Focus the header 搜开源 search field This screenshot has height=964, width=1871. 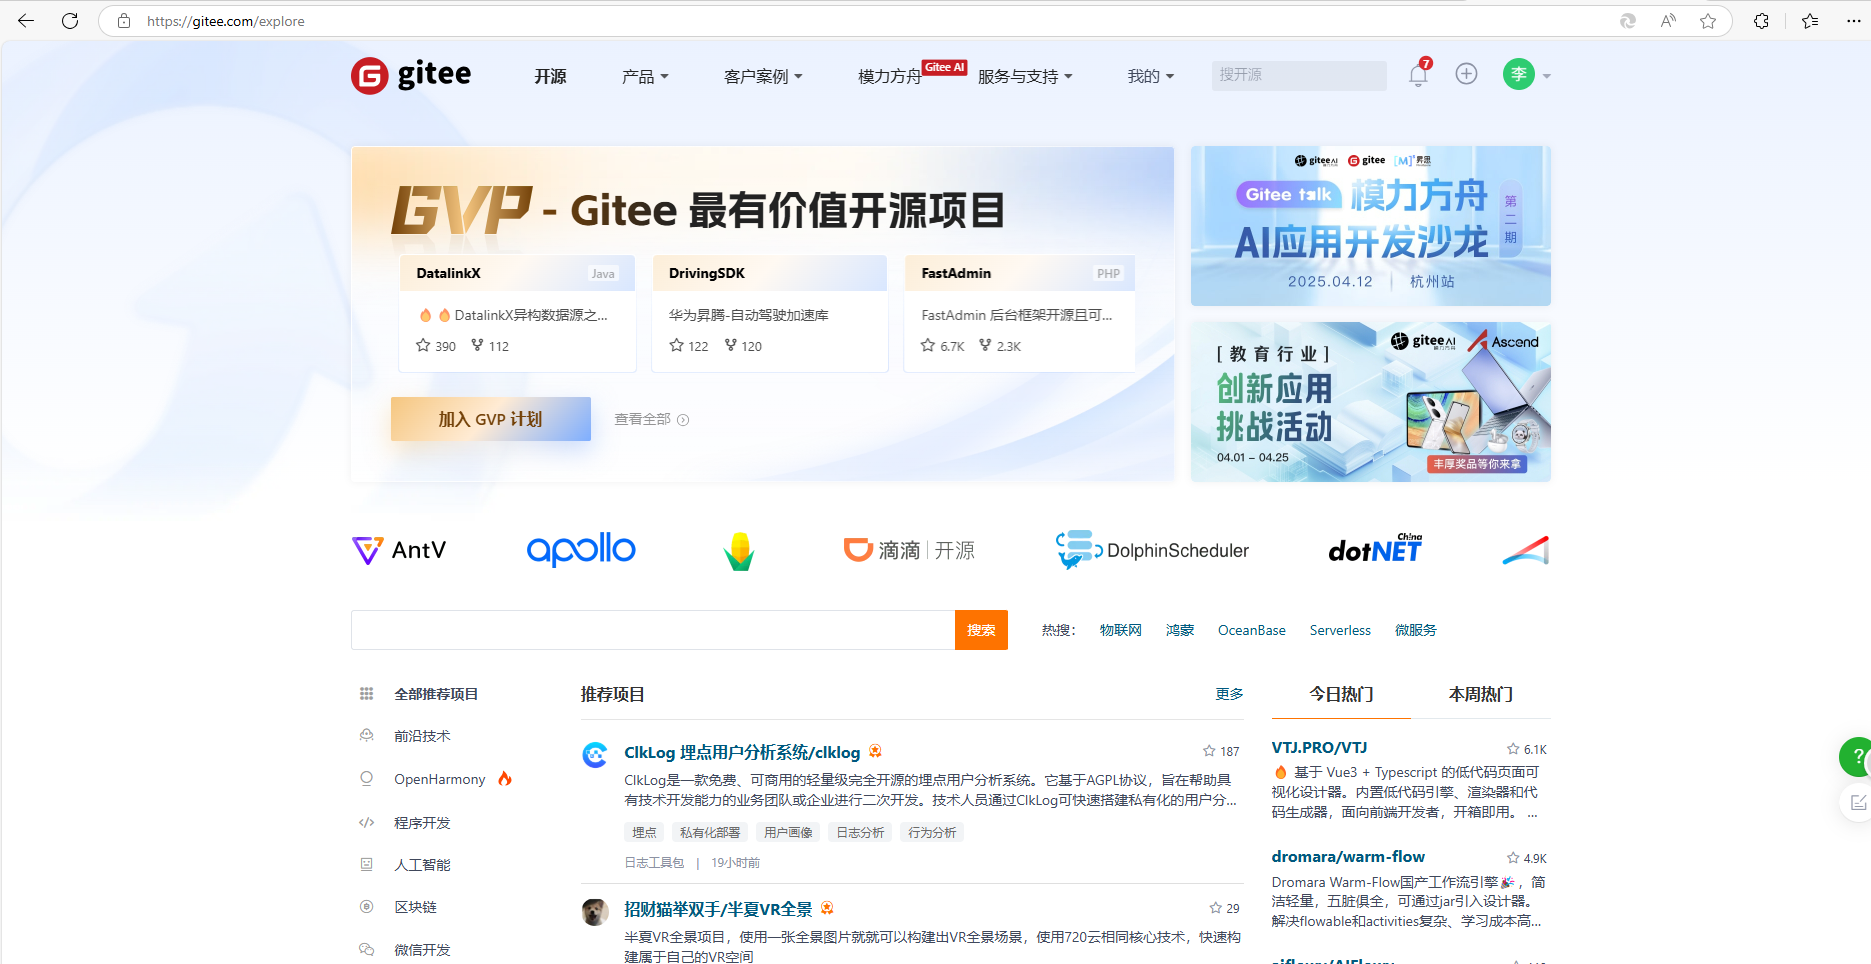(1299, 75)
